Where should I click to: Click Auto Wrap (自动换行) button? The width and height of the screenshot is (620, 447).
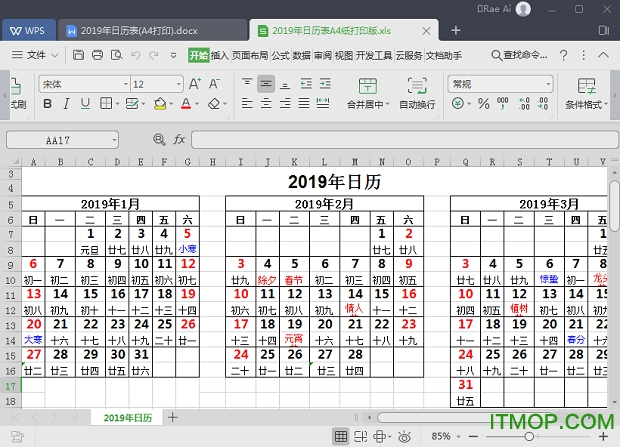417,93
